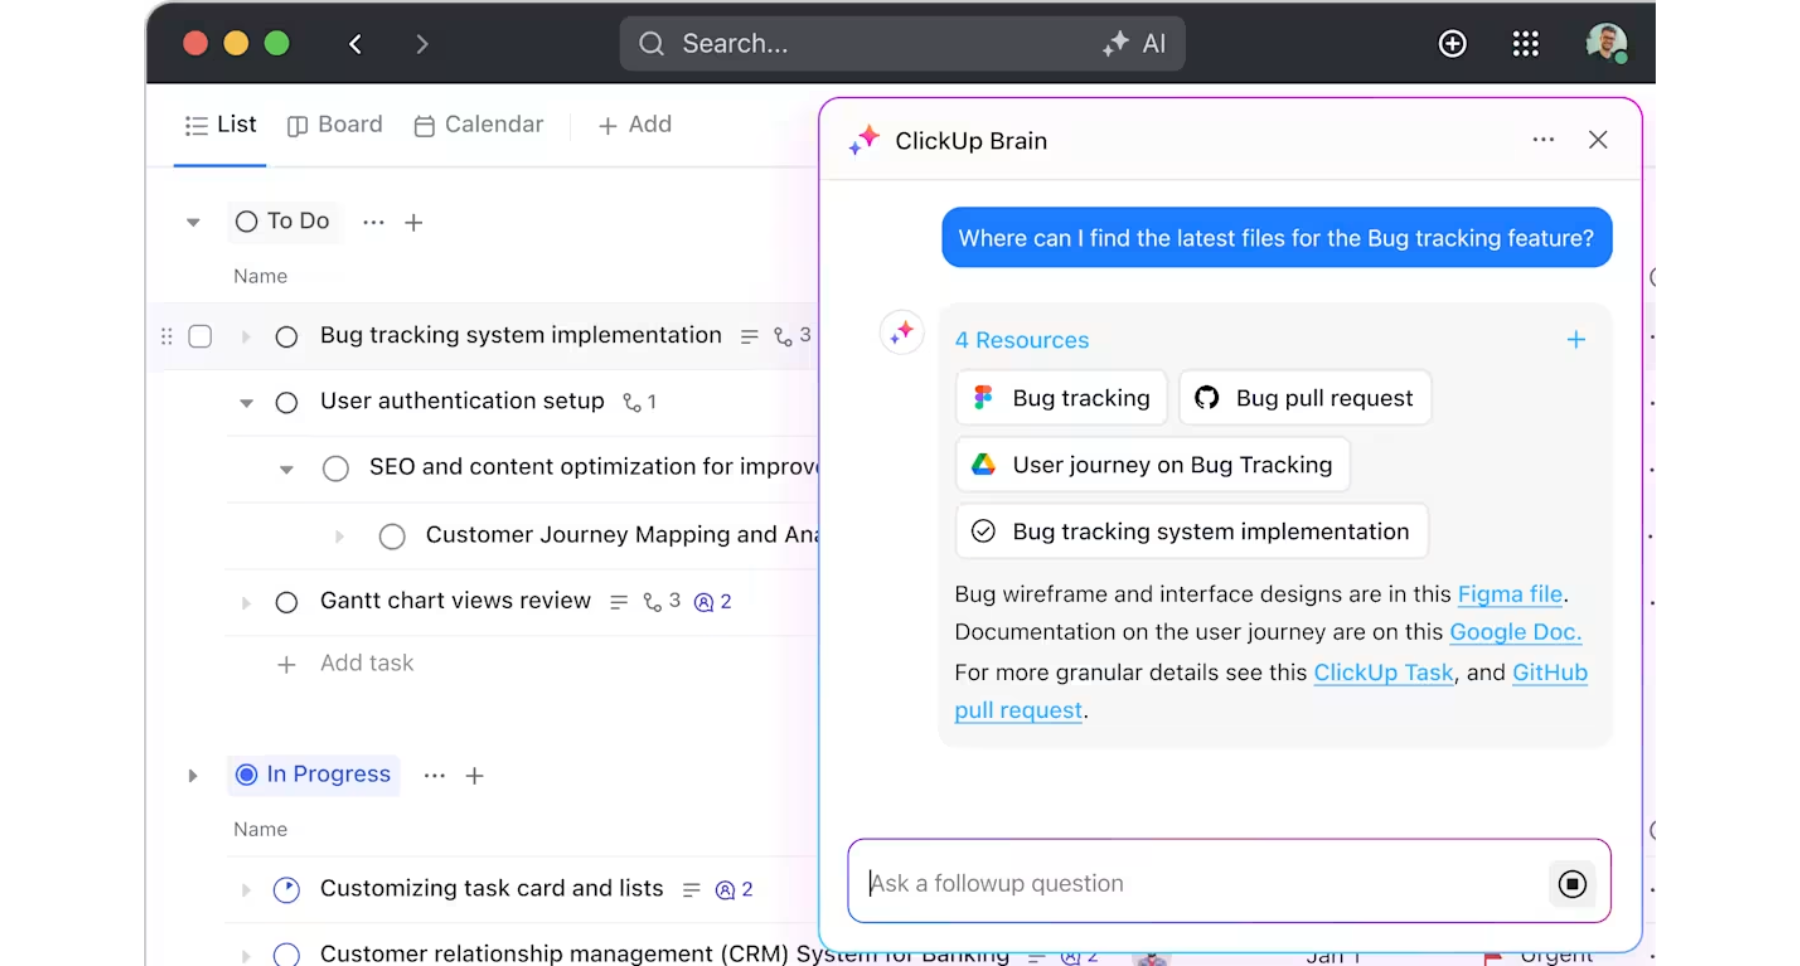
Task: Toggle status circle of Bug tracking system implementation
Action: click(x=286, y=336)
